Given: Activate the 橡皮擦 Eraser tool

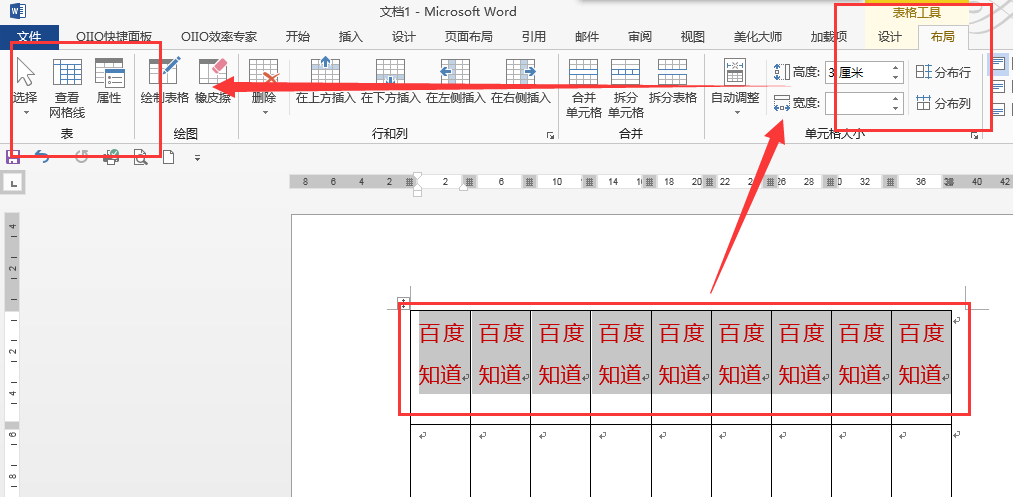Looking at the screenshot, I should 213,81.
